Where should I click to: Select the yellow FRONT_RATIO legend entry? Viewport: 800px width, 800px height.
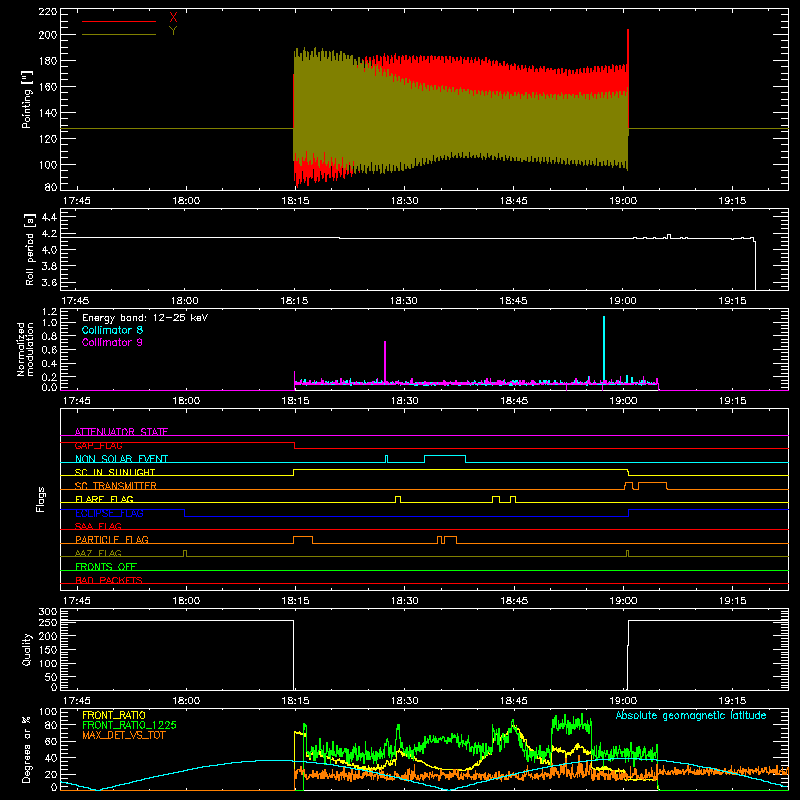(114, 715)
